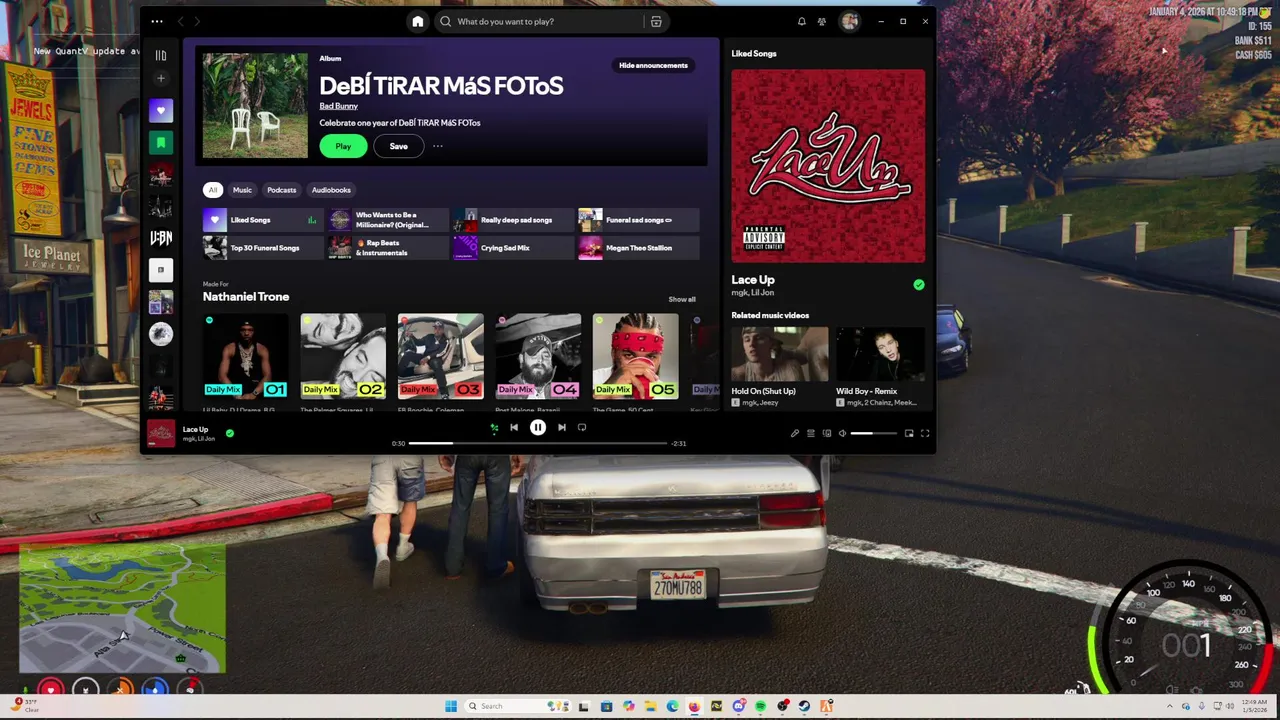Click the Lace Up thumbnail in bottom player
The height and width of the screenshot is (720, 1280).
161,433
